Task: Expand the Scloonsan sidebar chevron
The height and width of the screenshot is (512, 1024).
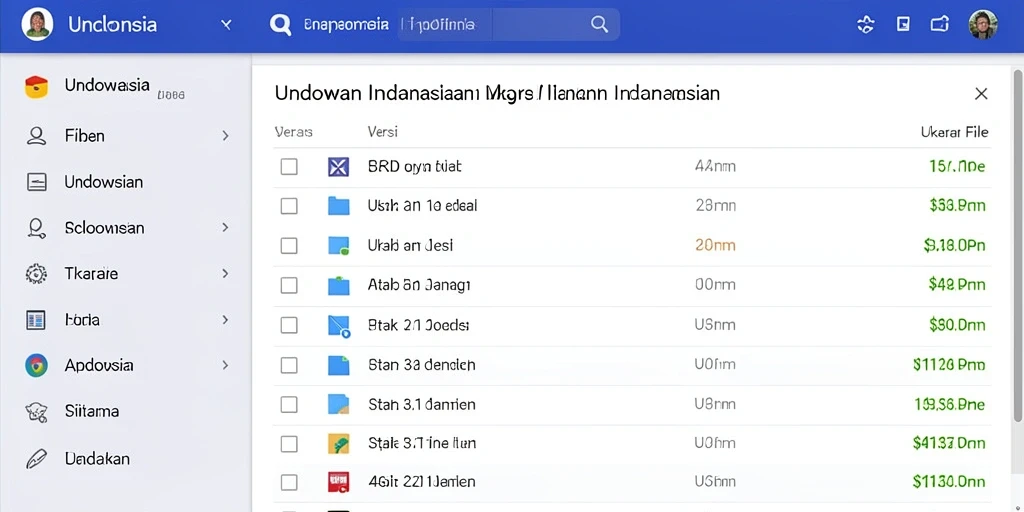Action: (225, 227)
